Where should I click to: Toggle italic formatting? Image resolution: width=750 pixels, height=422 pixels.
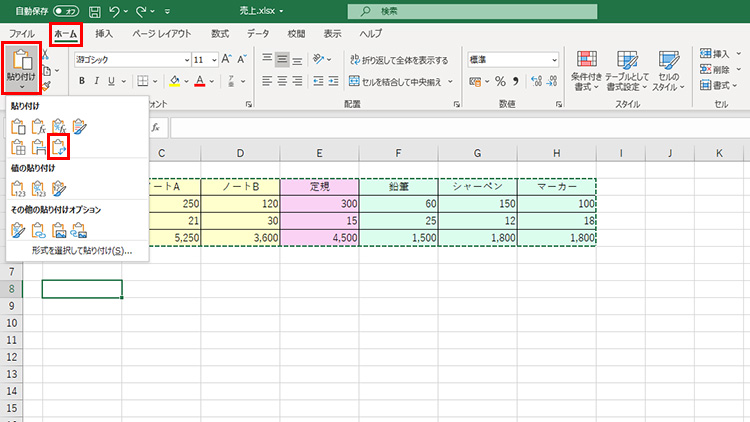click(98, 81)
